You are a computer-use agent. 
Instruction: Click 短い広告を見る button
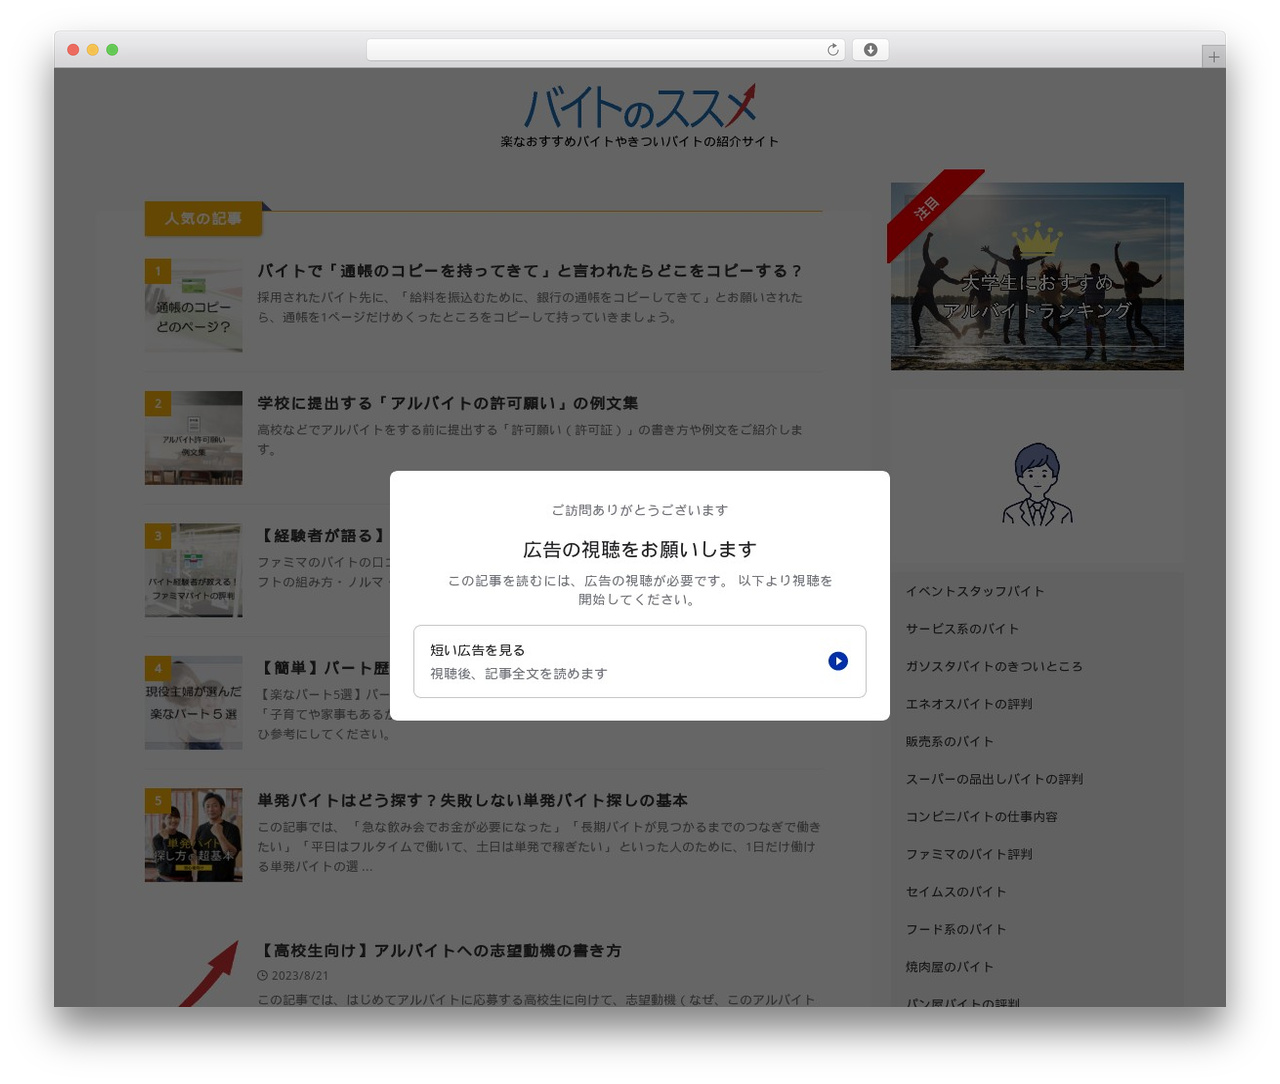point(640,661)
